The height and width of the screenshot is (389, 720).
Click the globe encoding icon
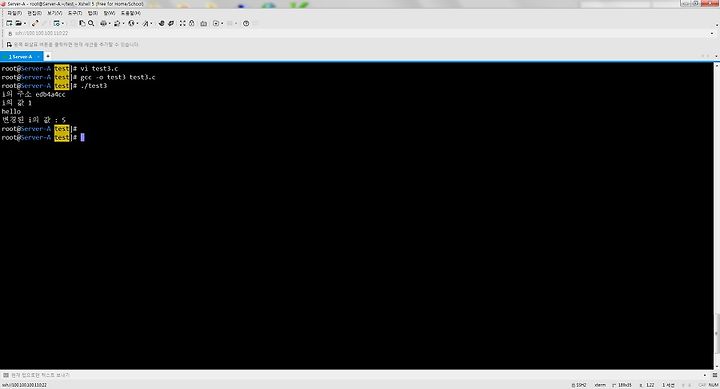[131, 23]
